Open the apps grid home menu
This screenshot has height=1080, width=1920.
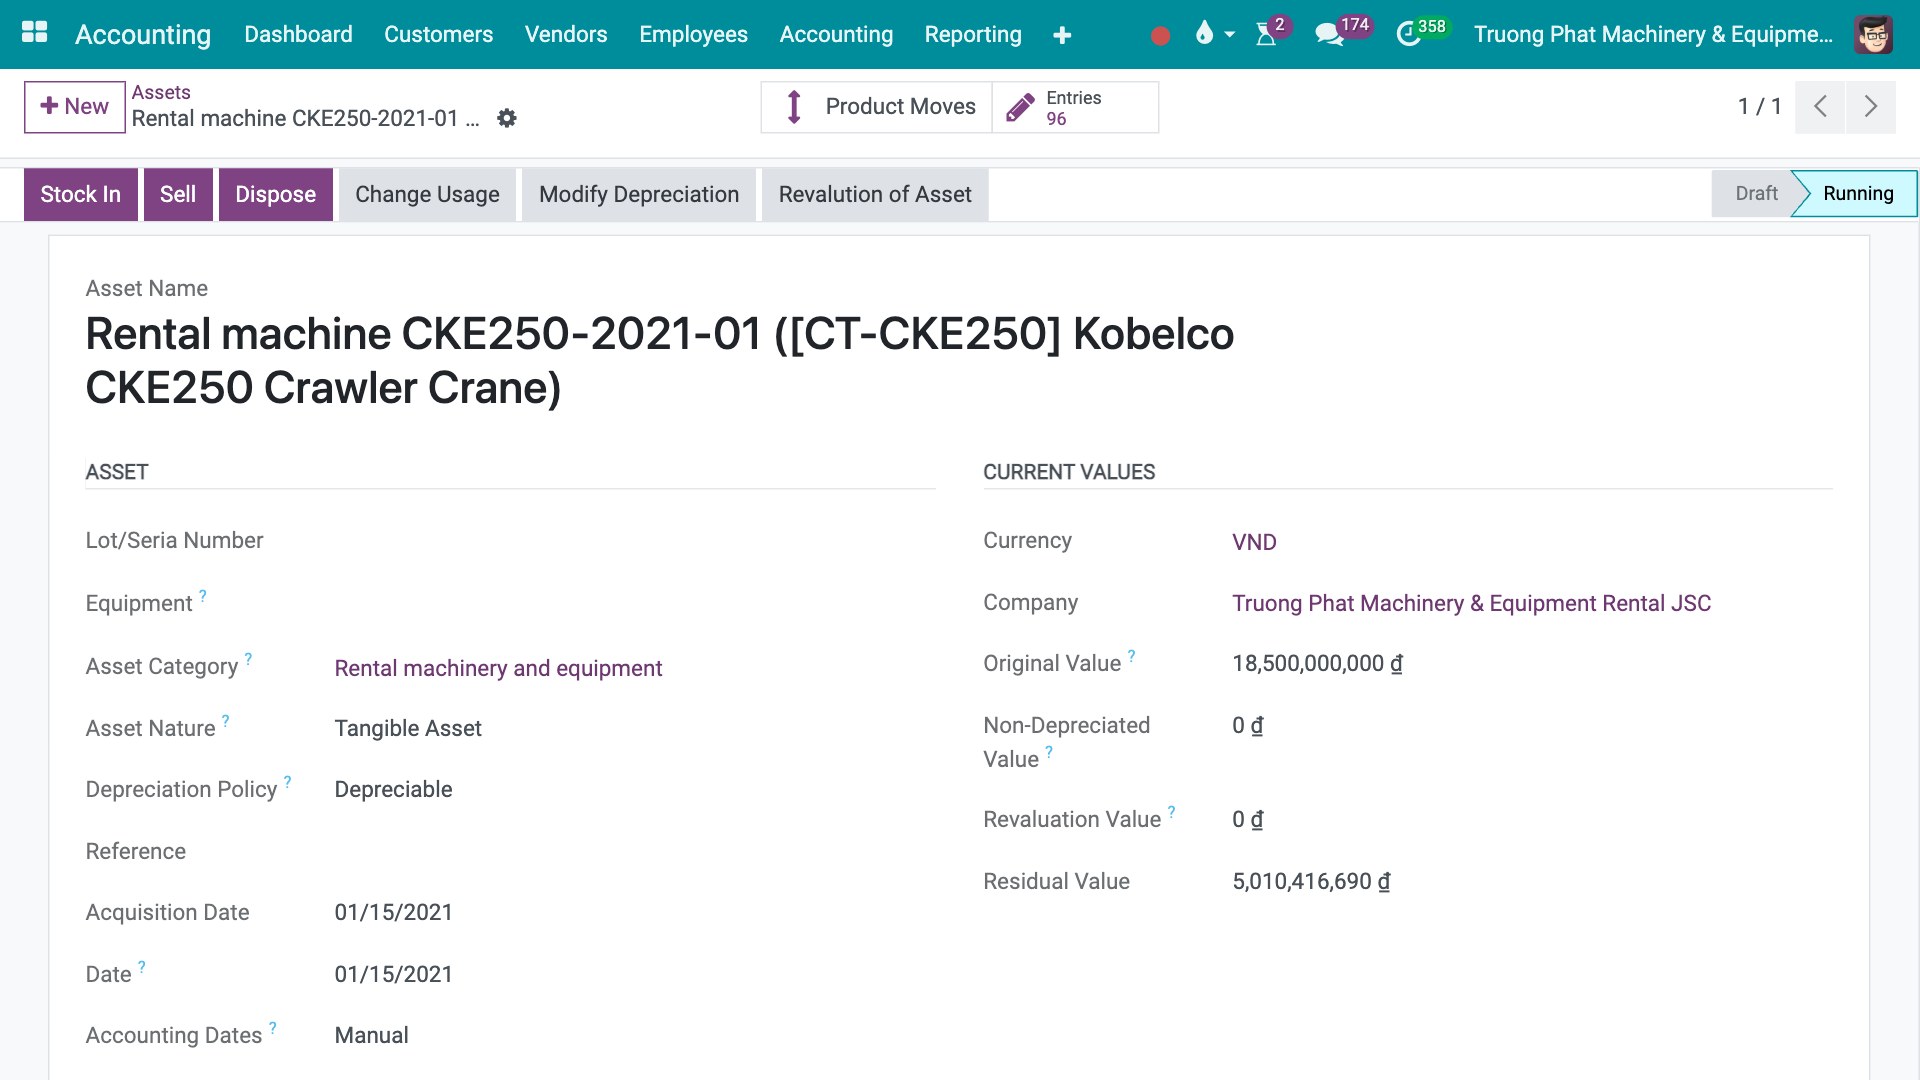tap(34, 33)
